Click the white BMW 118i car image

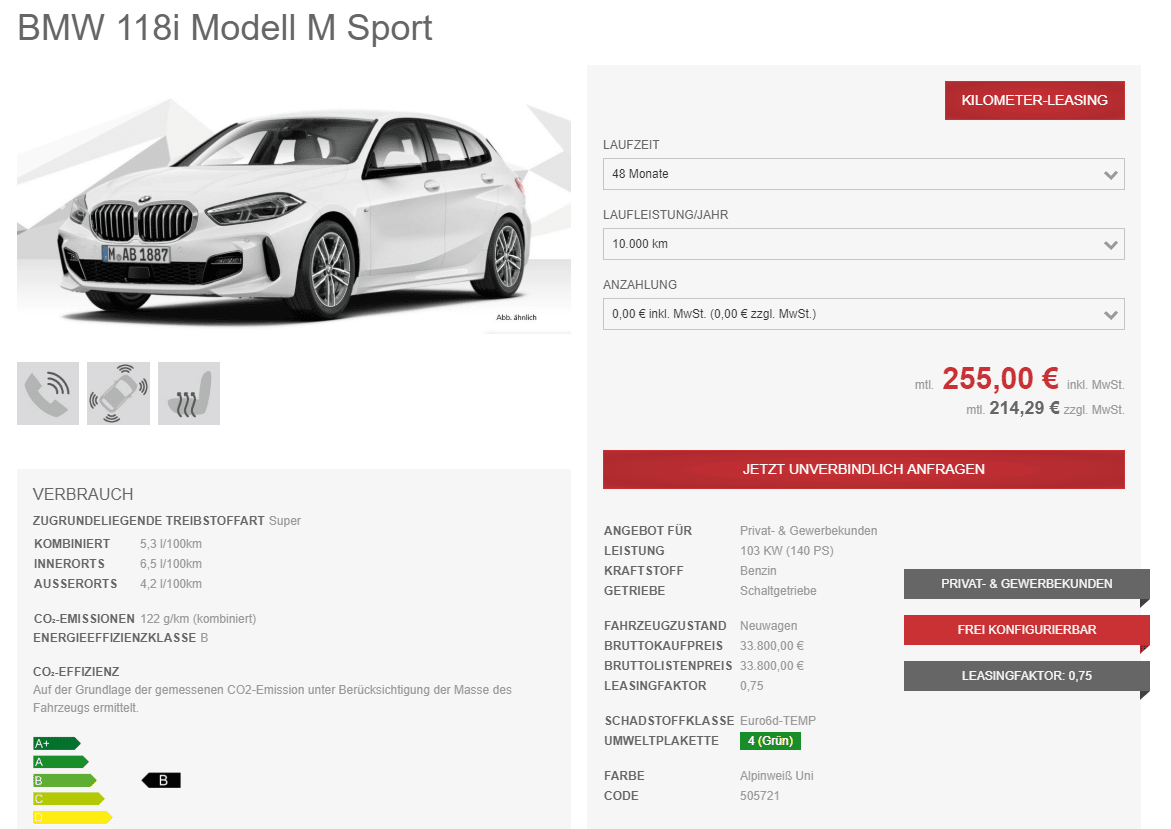293,217
